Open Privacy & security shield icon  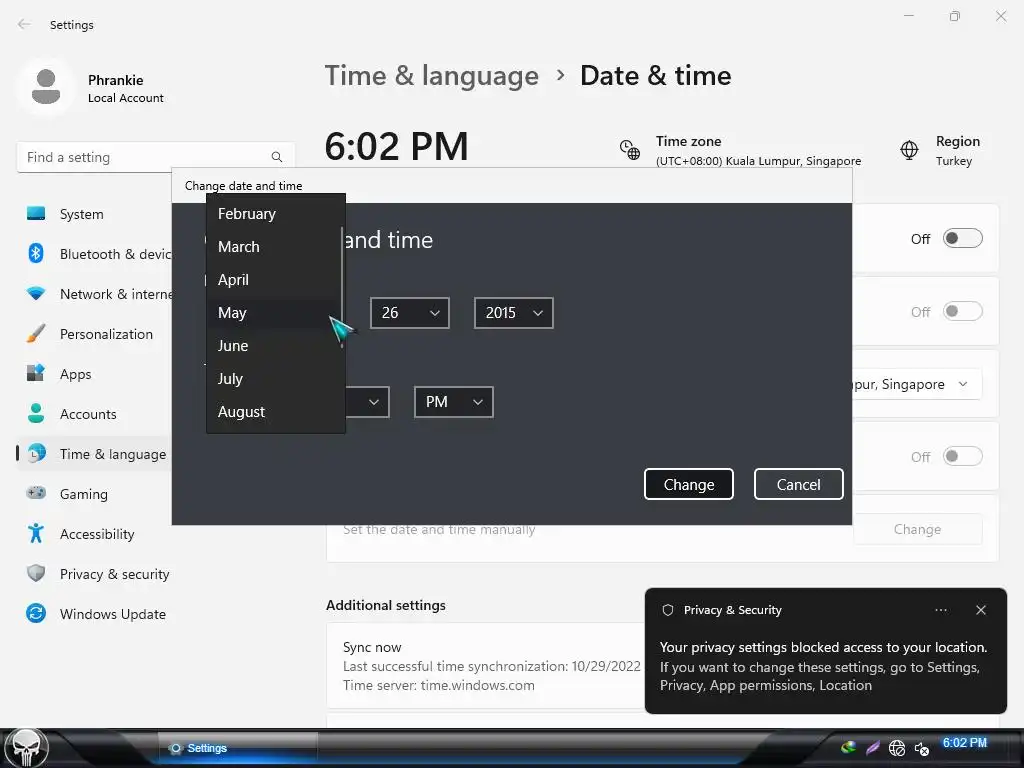(x=36, y=573)
